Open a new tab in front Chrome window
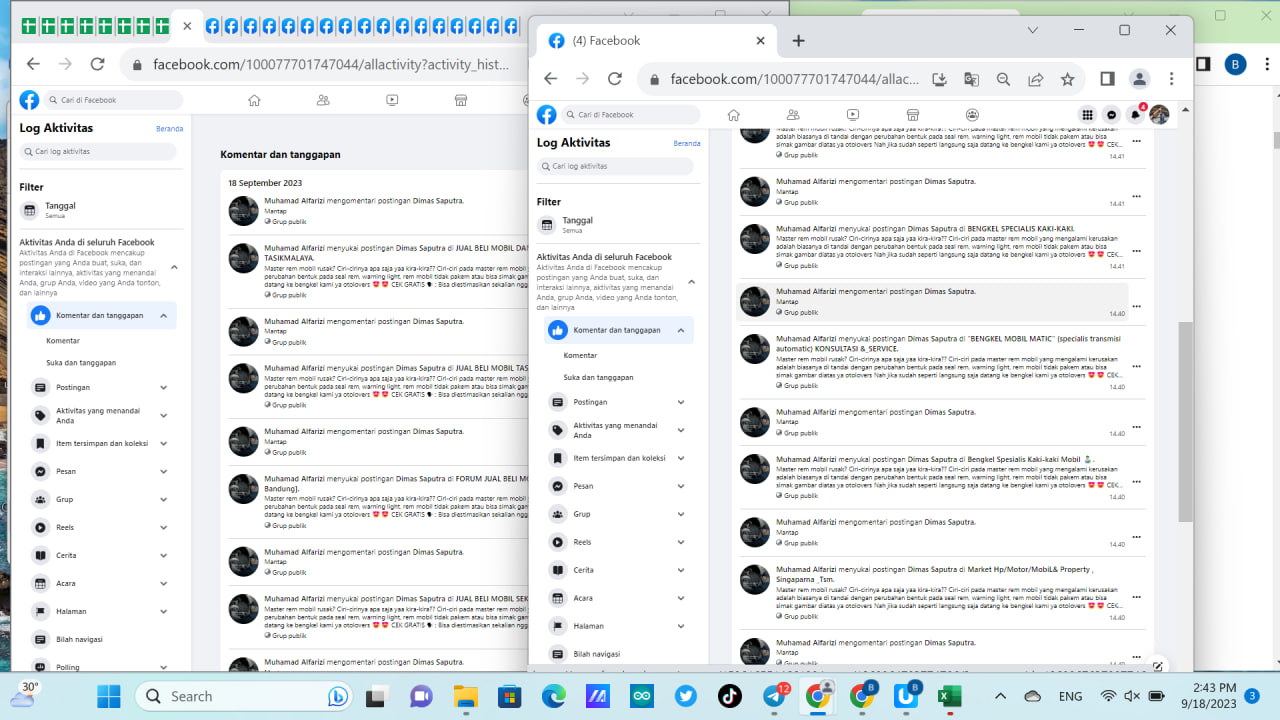The width and height of the screenshot is (1280, 720). (x=798, y=41)
